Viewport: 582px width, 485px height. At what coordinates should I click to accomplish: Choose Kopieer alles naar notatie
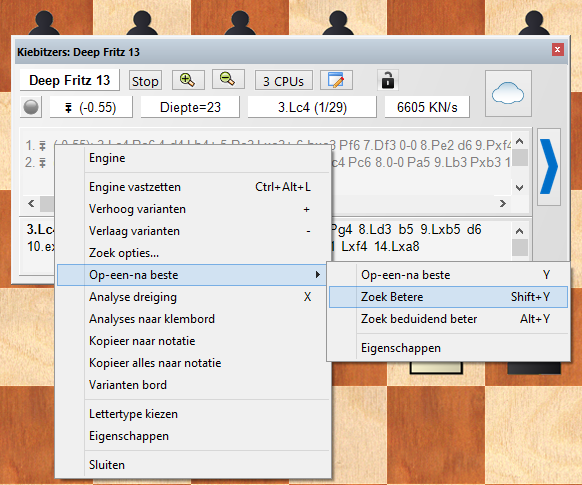193,363
